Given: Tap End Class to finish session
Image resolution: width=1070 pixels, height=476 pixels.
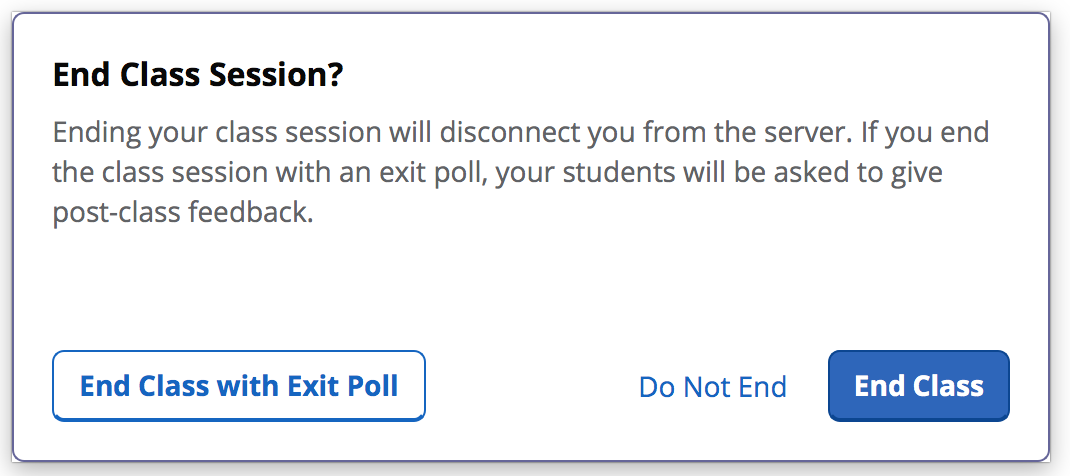Looking at the screenshot, I should (x=918, y=386).
